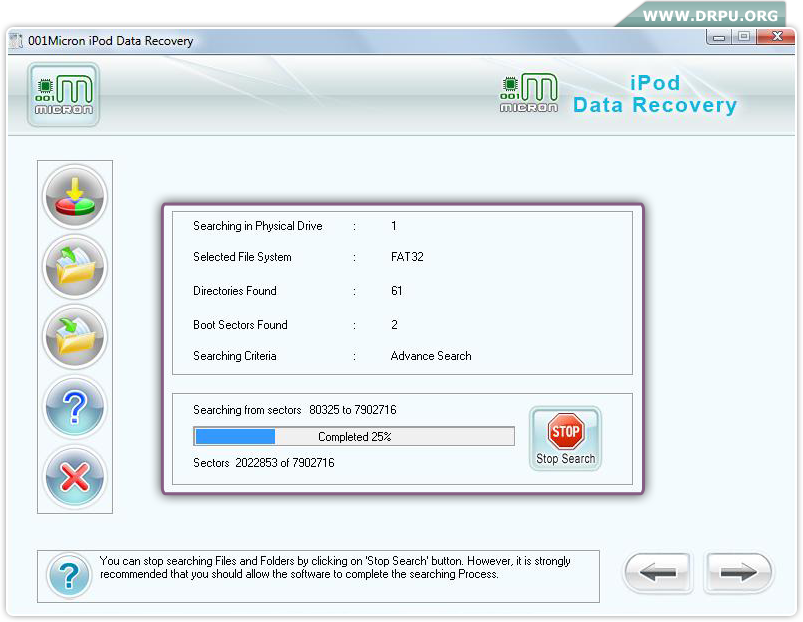This screenshot has height=622, width=803.
Task: Click the window title '001Micron iPod Data Recovery'
Action: (x=111, y=41)
